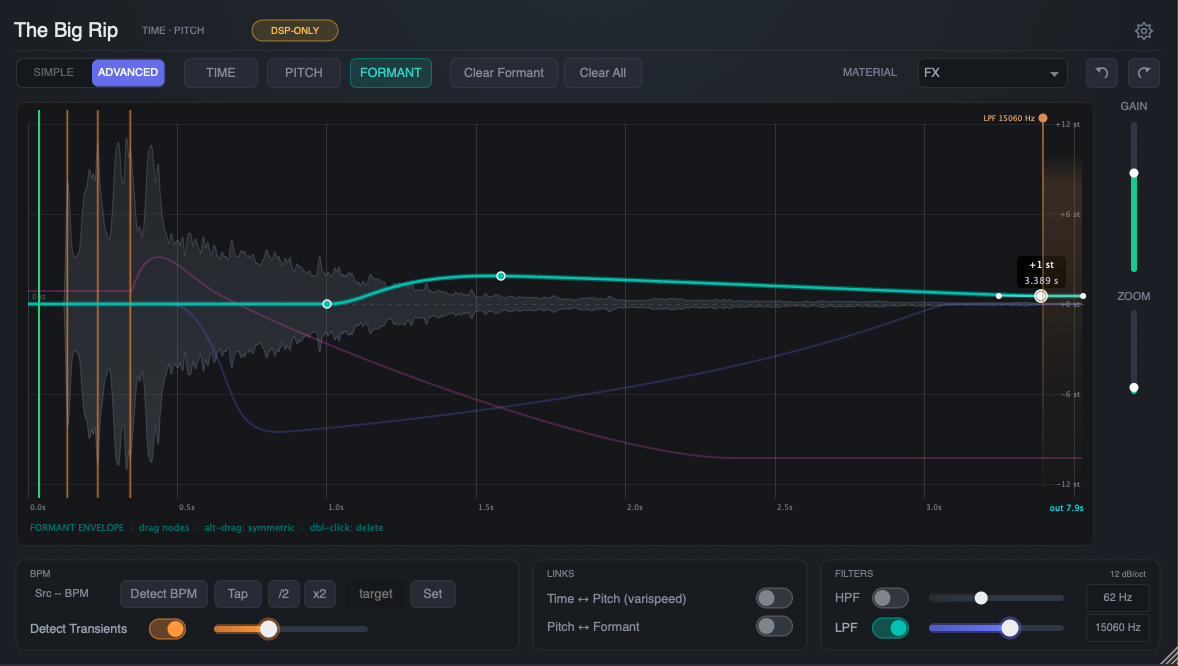The height and width of the screenshot is (666, 1178).
Task: Enable Pitch ↔ Formant link
Action: pos(775,626)
